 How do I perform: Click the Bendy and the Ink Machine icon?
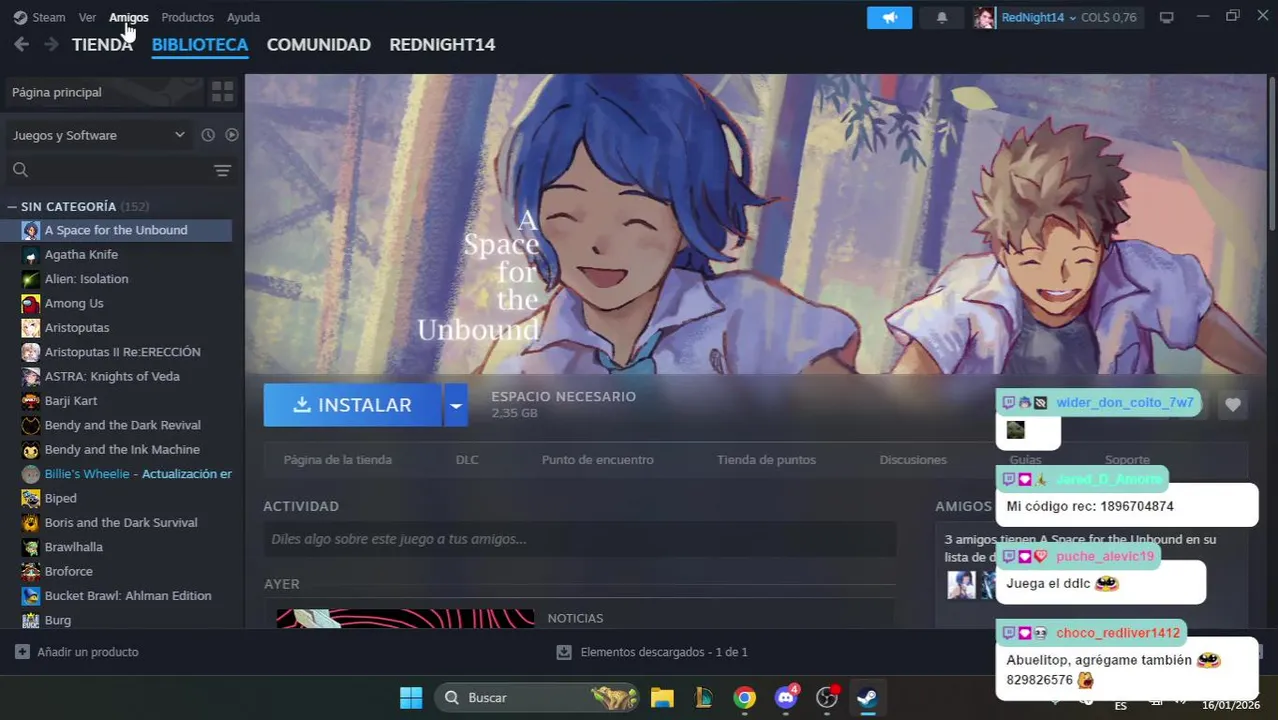[x=31, y=450]
